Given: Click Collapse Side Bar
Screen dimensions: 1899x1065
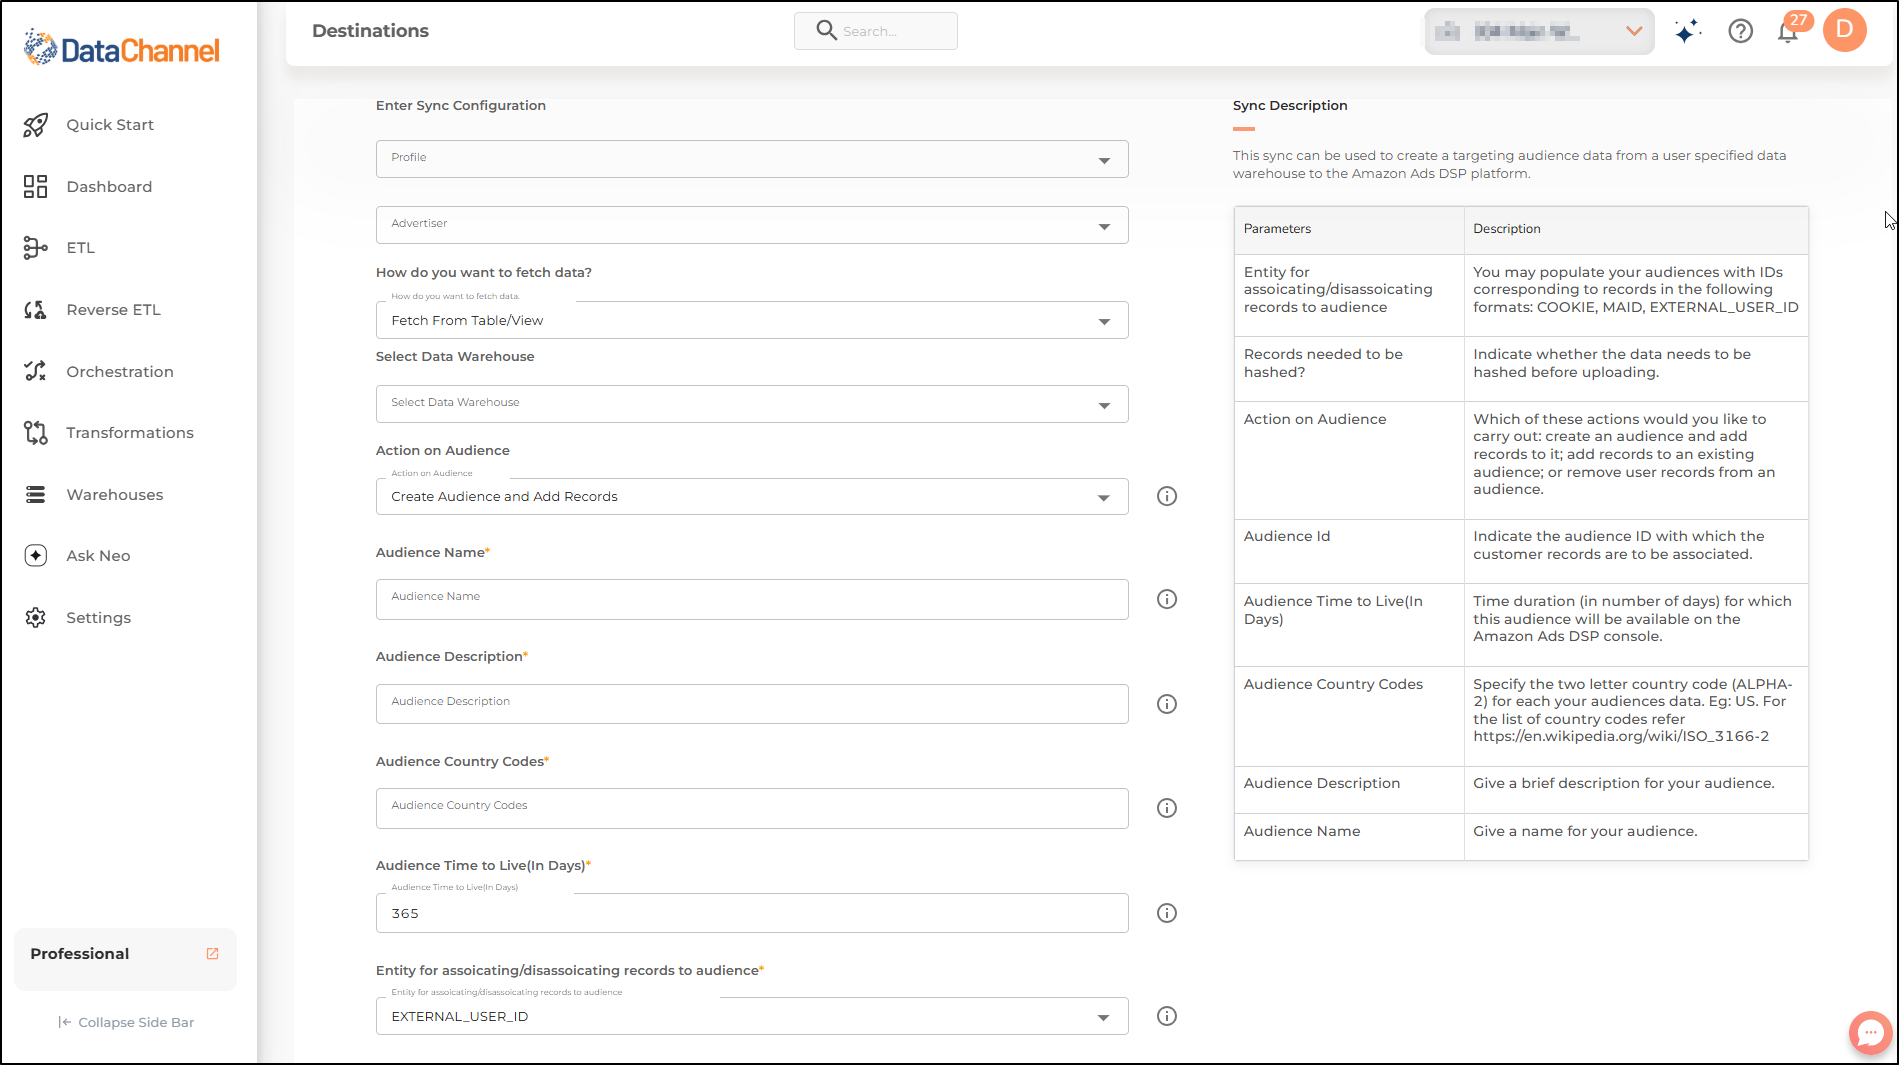Looking at the screenshot, I should 126,1022.
